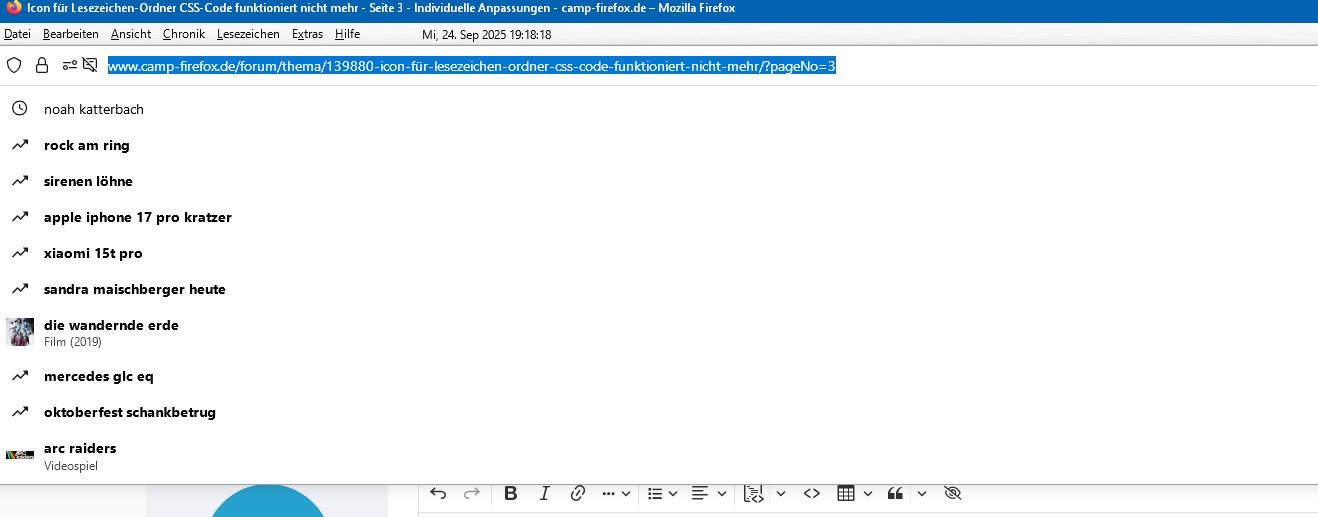Click the crossed-out notification permission icon
Screen dimensions: 1318x517
pyautogui.click(x=90, y=66)
